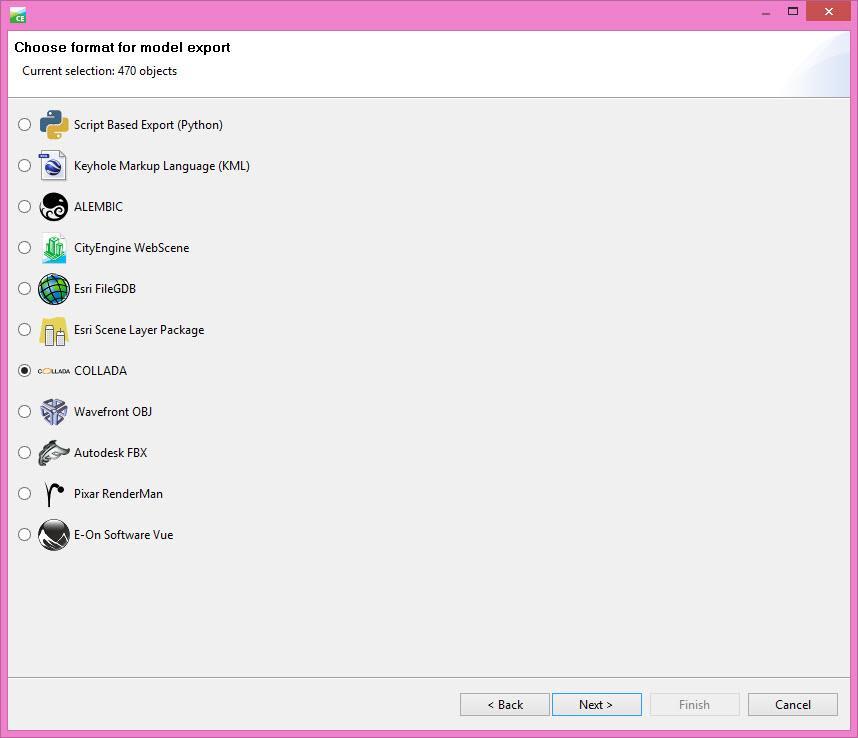Screen dimensions: 858x738
Task: Click the Python script export icon
Action: (x=54, y=124)
